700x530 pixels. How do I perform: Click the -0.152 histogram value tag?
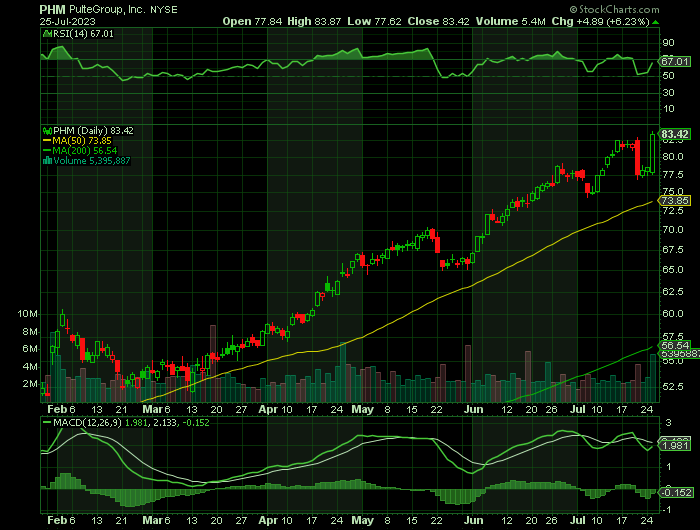pyautogui.click(x=676, y=492)
